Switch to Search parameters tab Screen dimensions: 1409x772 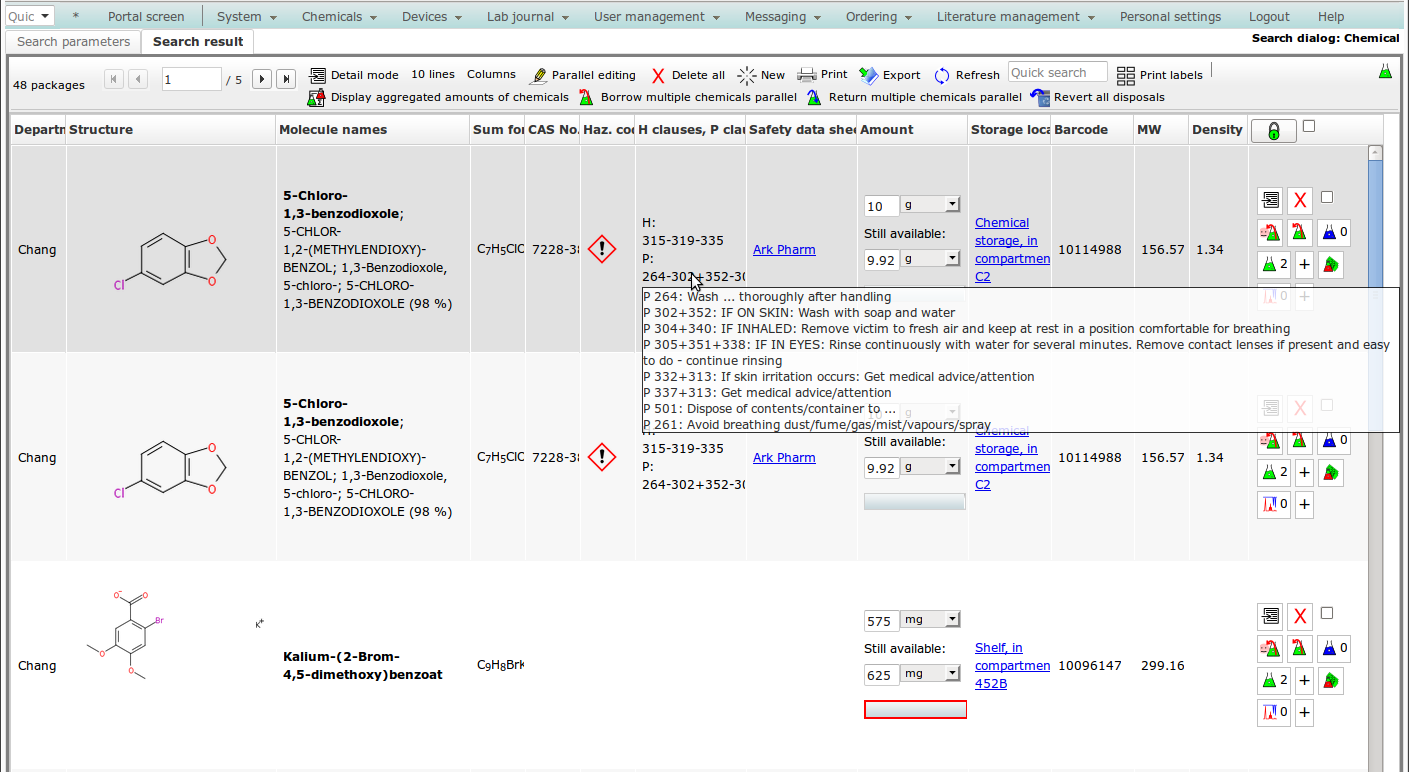[x=73, y=41]
